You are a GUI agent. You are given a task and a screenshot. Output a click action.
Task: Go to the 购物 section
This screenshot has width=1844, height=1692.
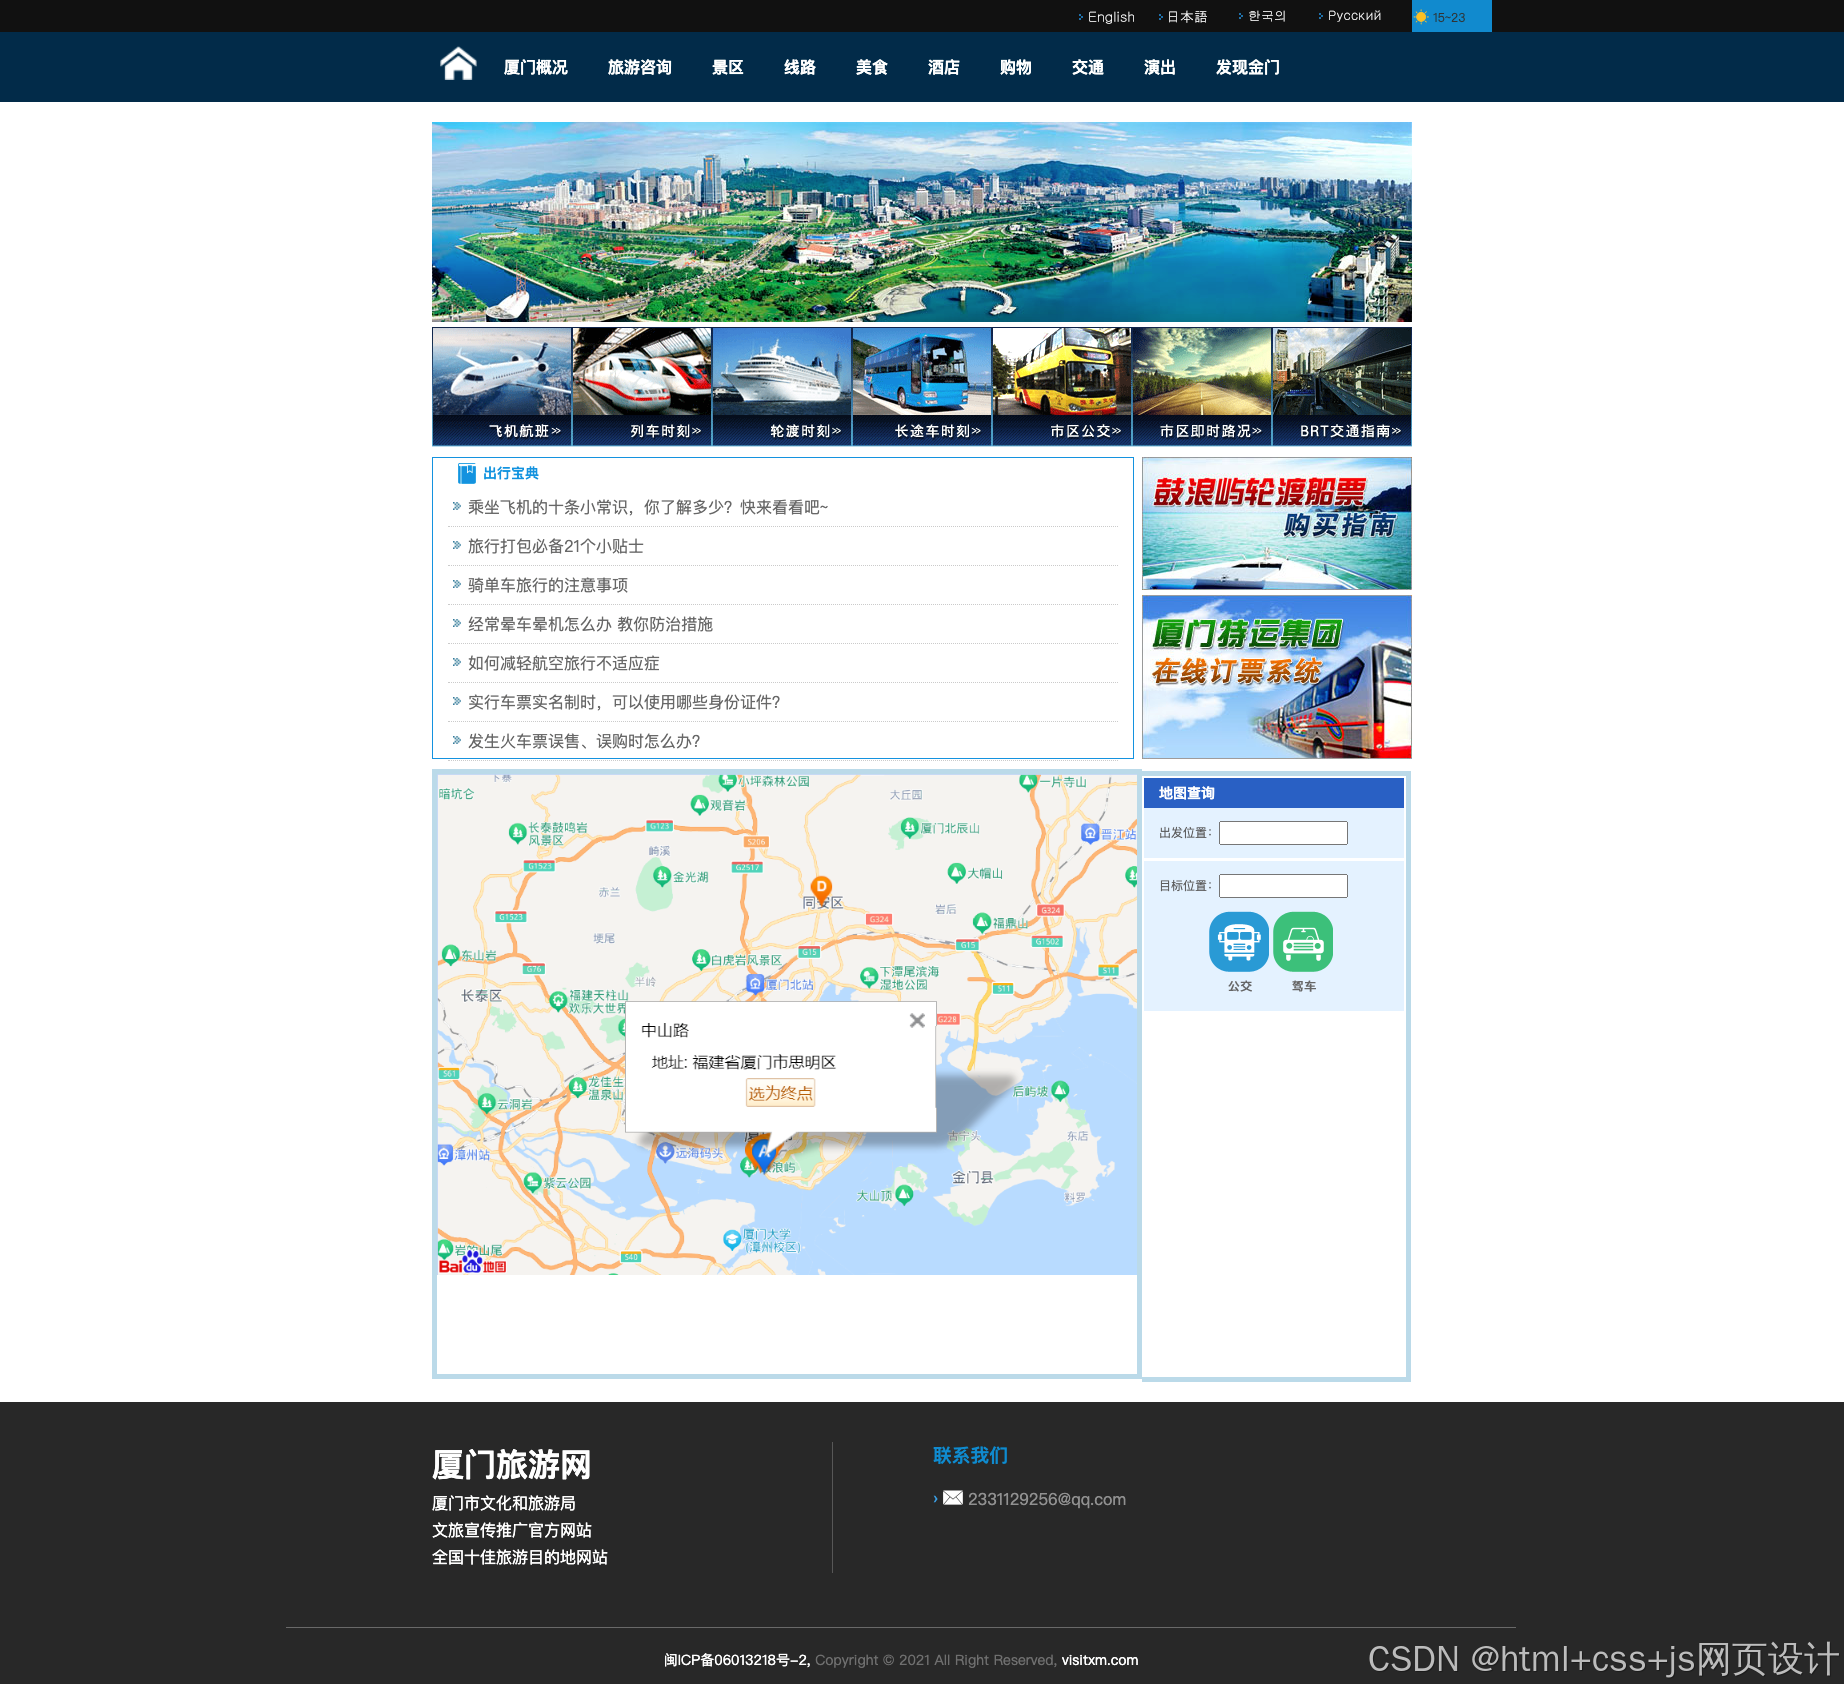(1015, 67)
